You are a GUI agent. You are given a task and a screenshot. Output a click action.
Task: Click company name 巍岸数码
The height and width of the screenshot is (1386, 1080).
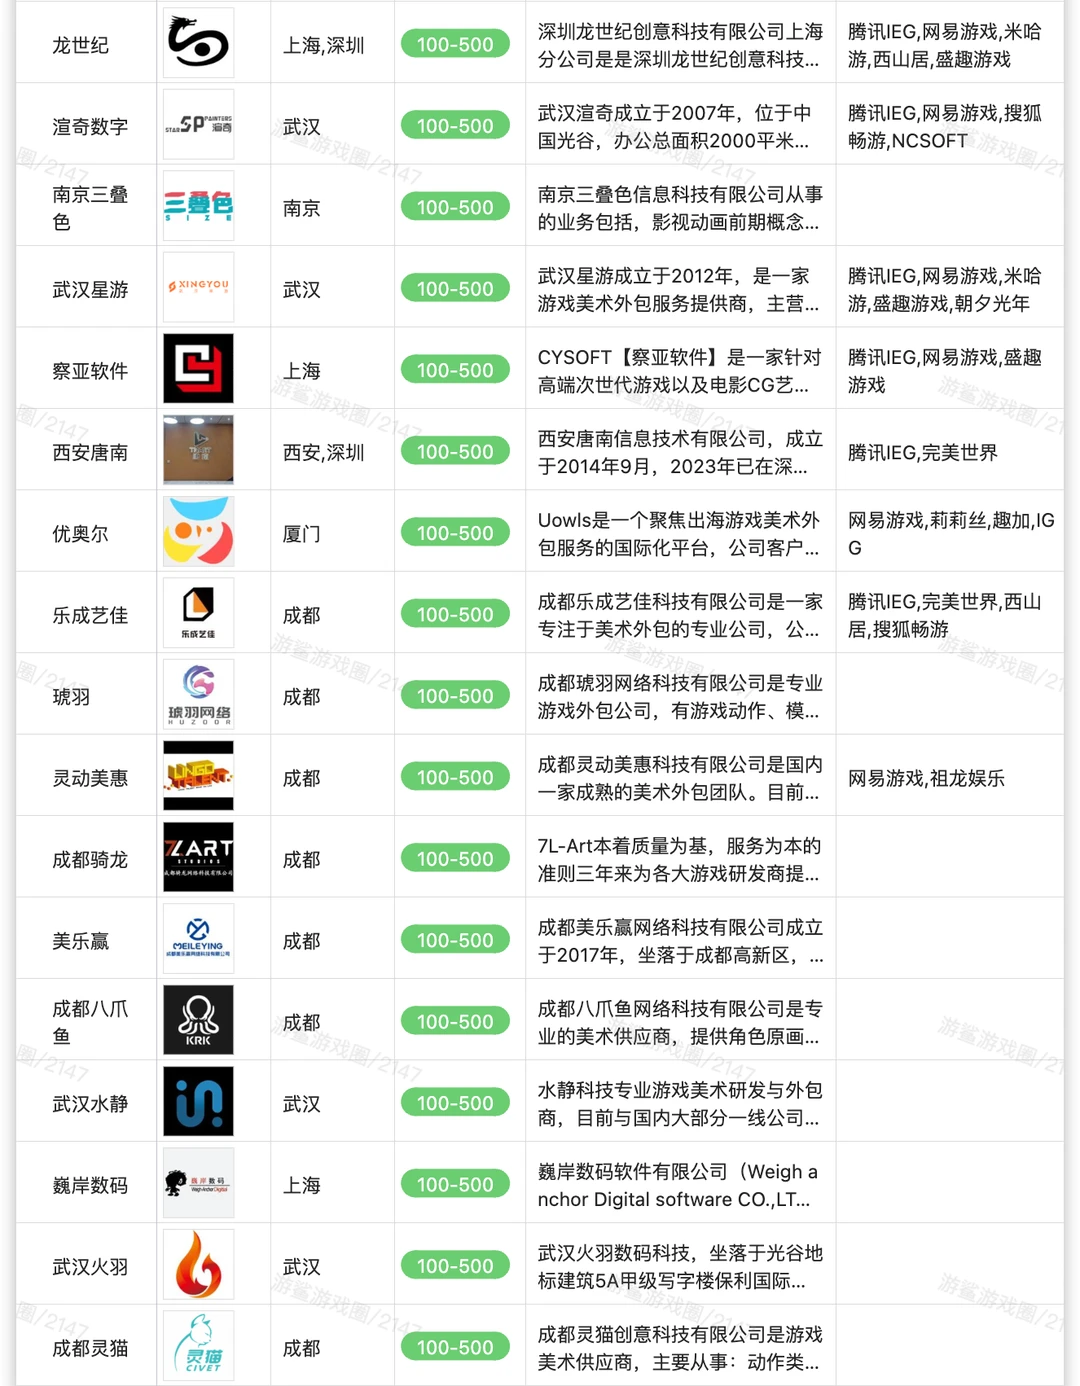90,1186
